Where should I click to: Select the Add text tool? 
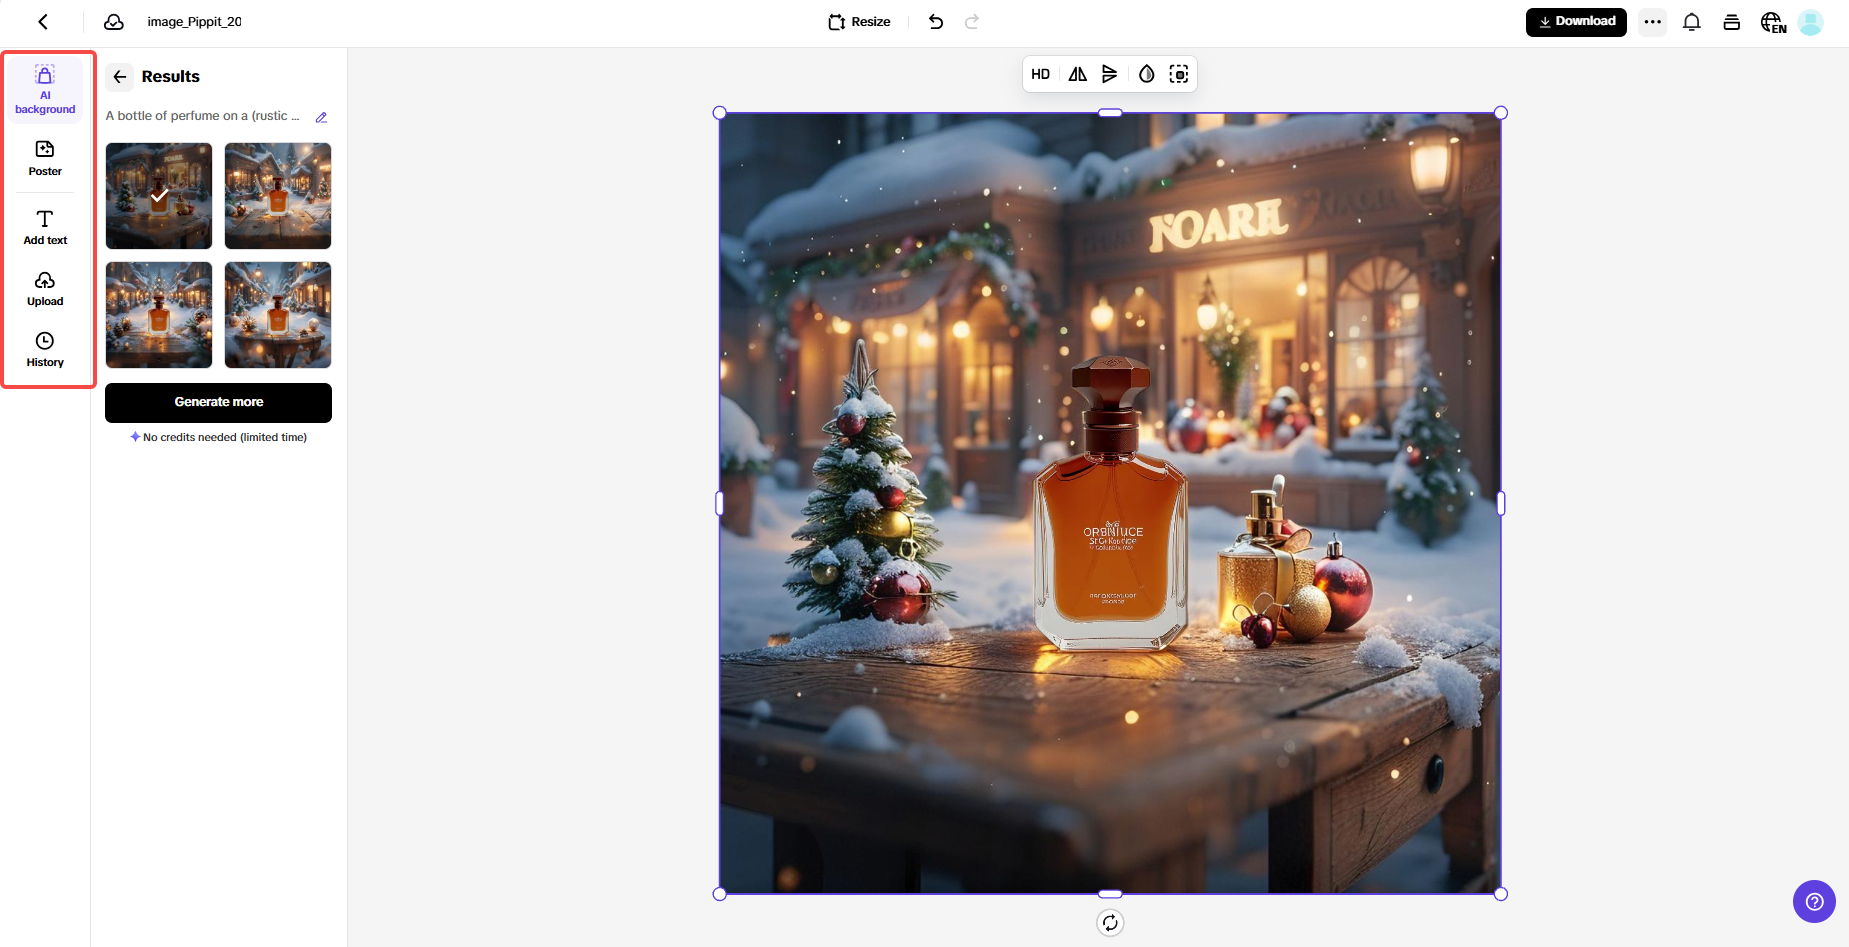(44, 226)
